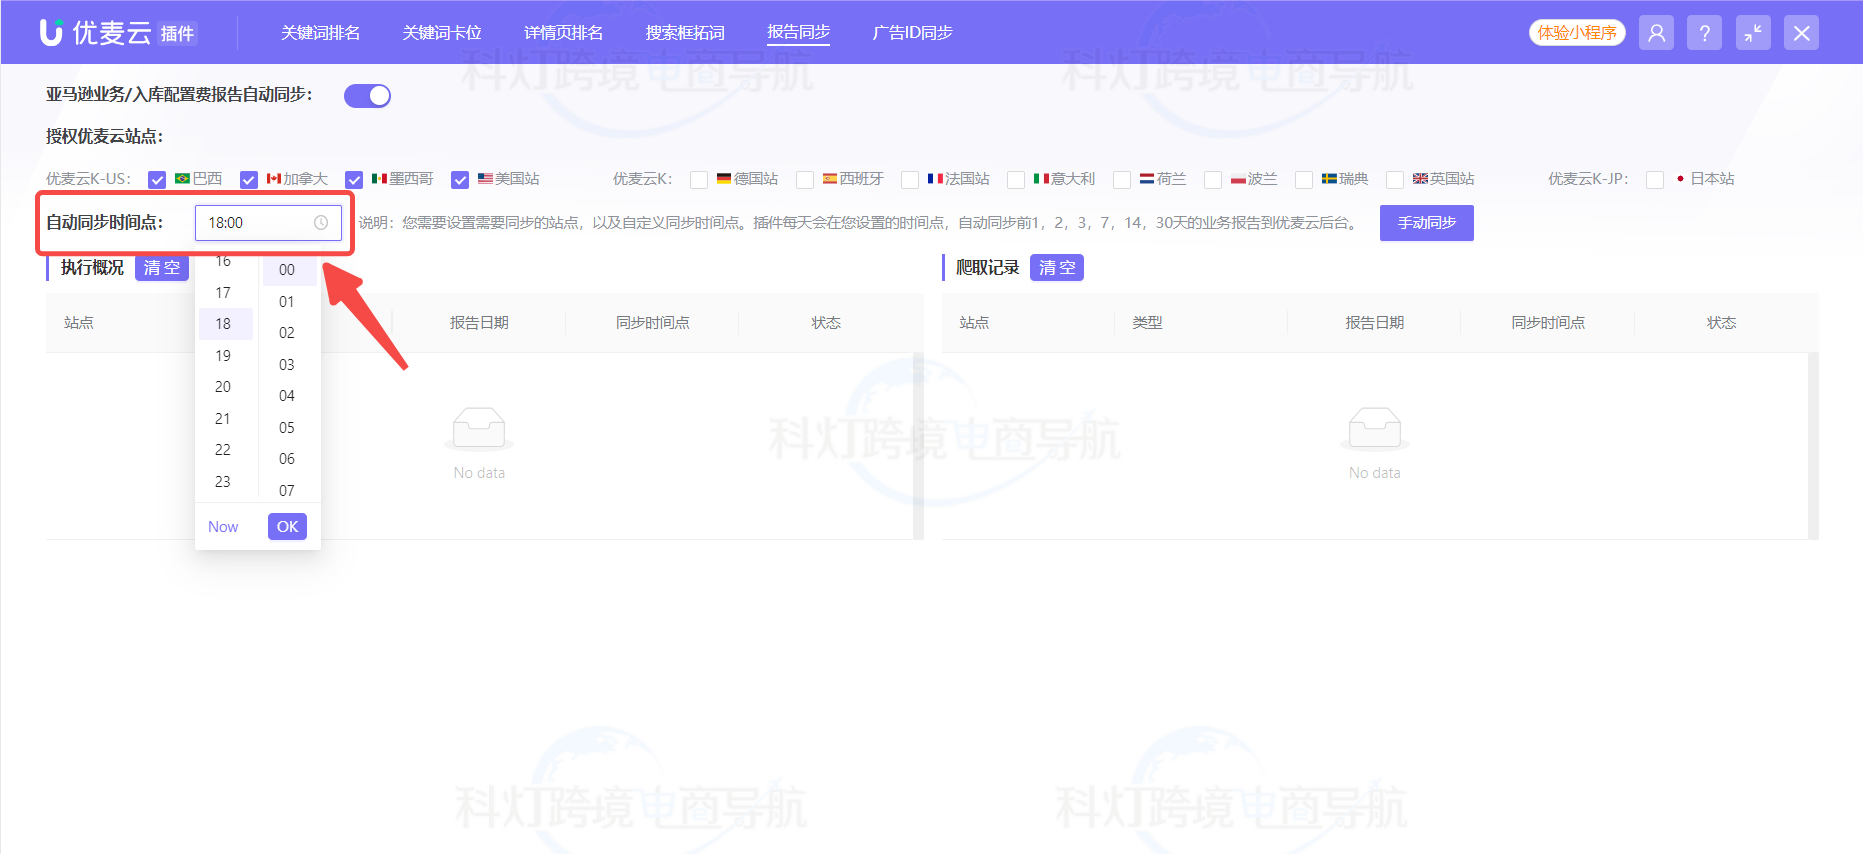Screen dimensions: 1863x854
Task: Uncheck the 美国站 site checkbox
Action: tap(460, 180)
